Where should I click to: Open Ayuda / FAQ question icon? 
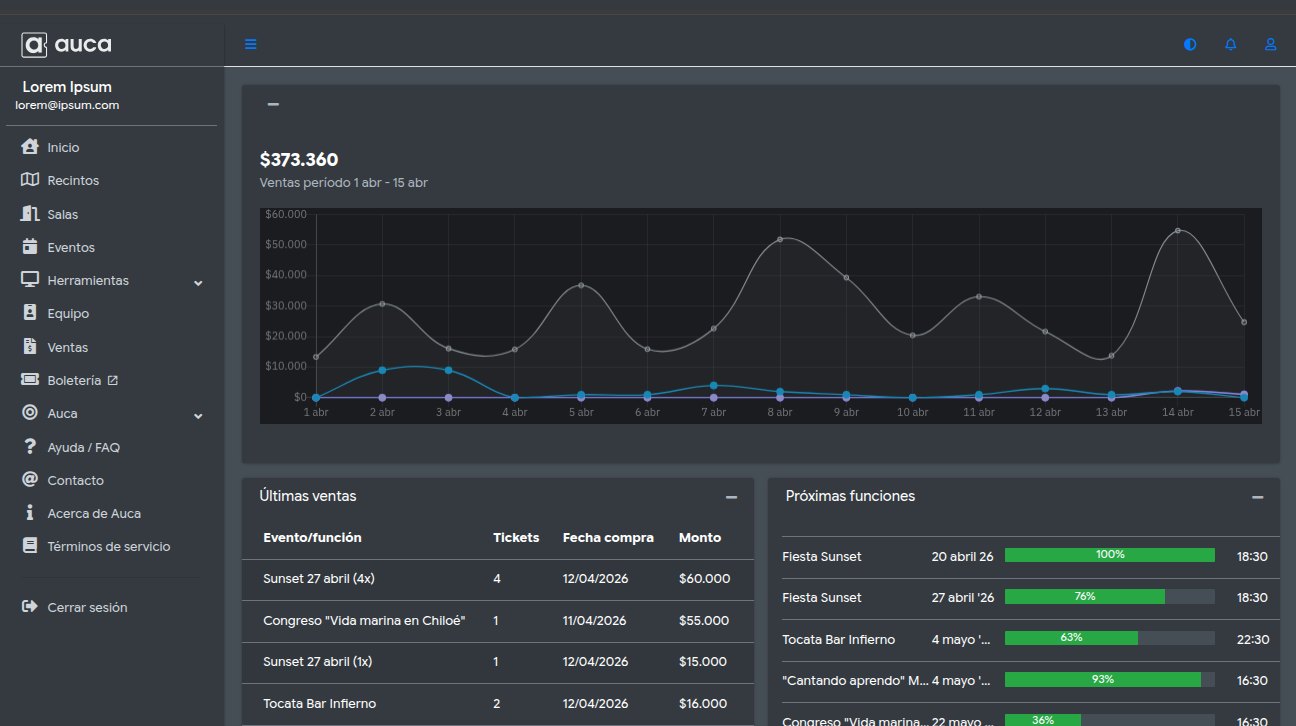pyautogui.click(x=30, y=447)
